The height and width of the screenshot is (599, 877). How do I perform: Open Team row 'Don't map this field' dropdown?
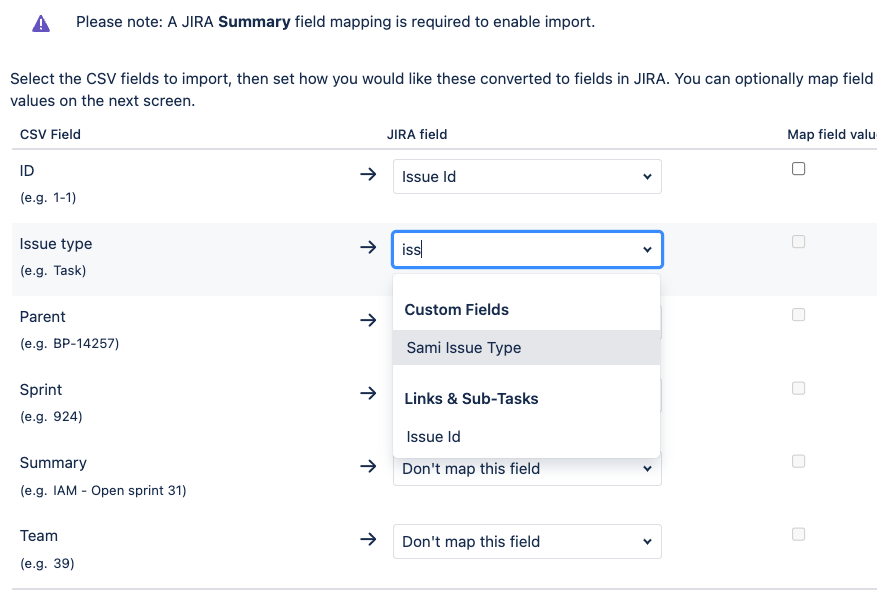coord(527,541)
